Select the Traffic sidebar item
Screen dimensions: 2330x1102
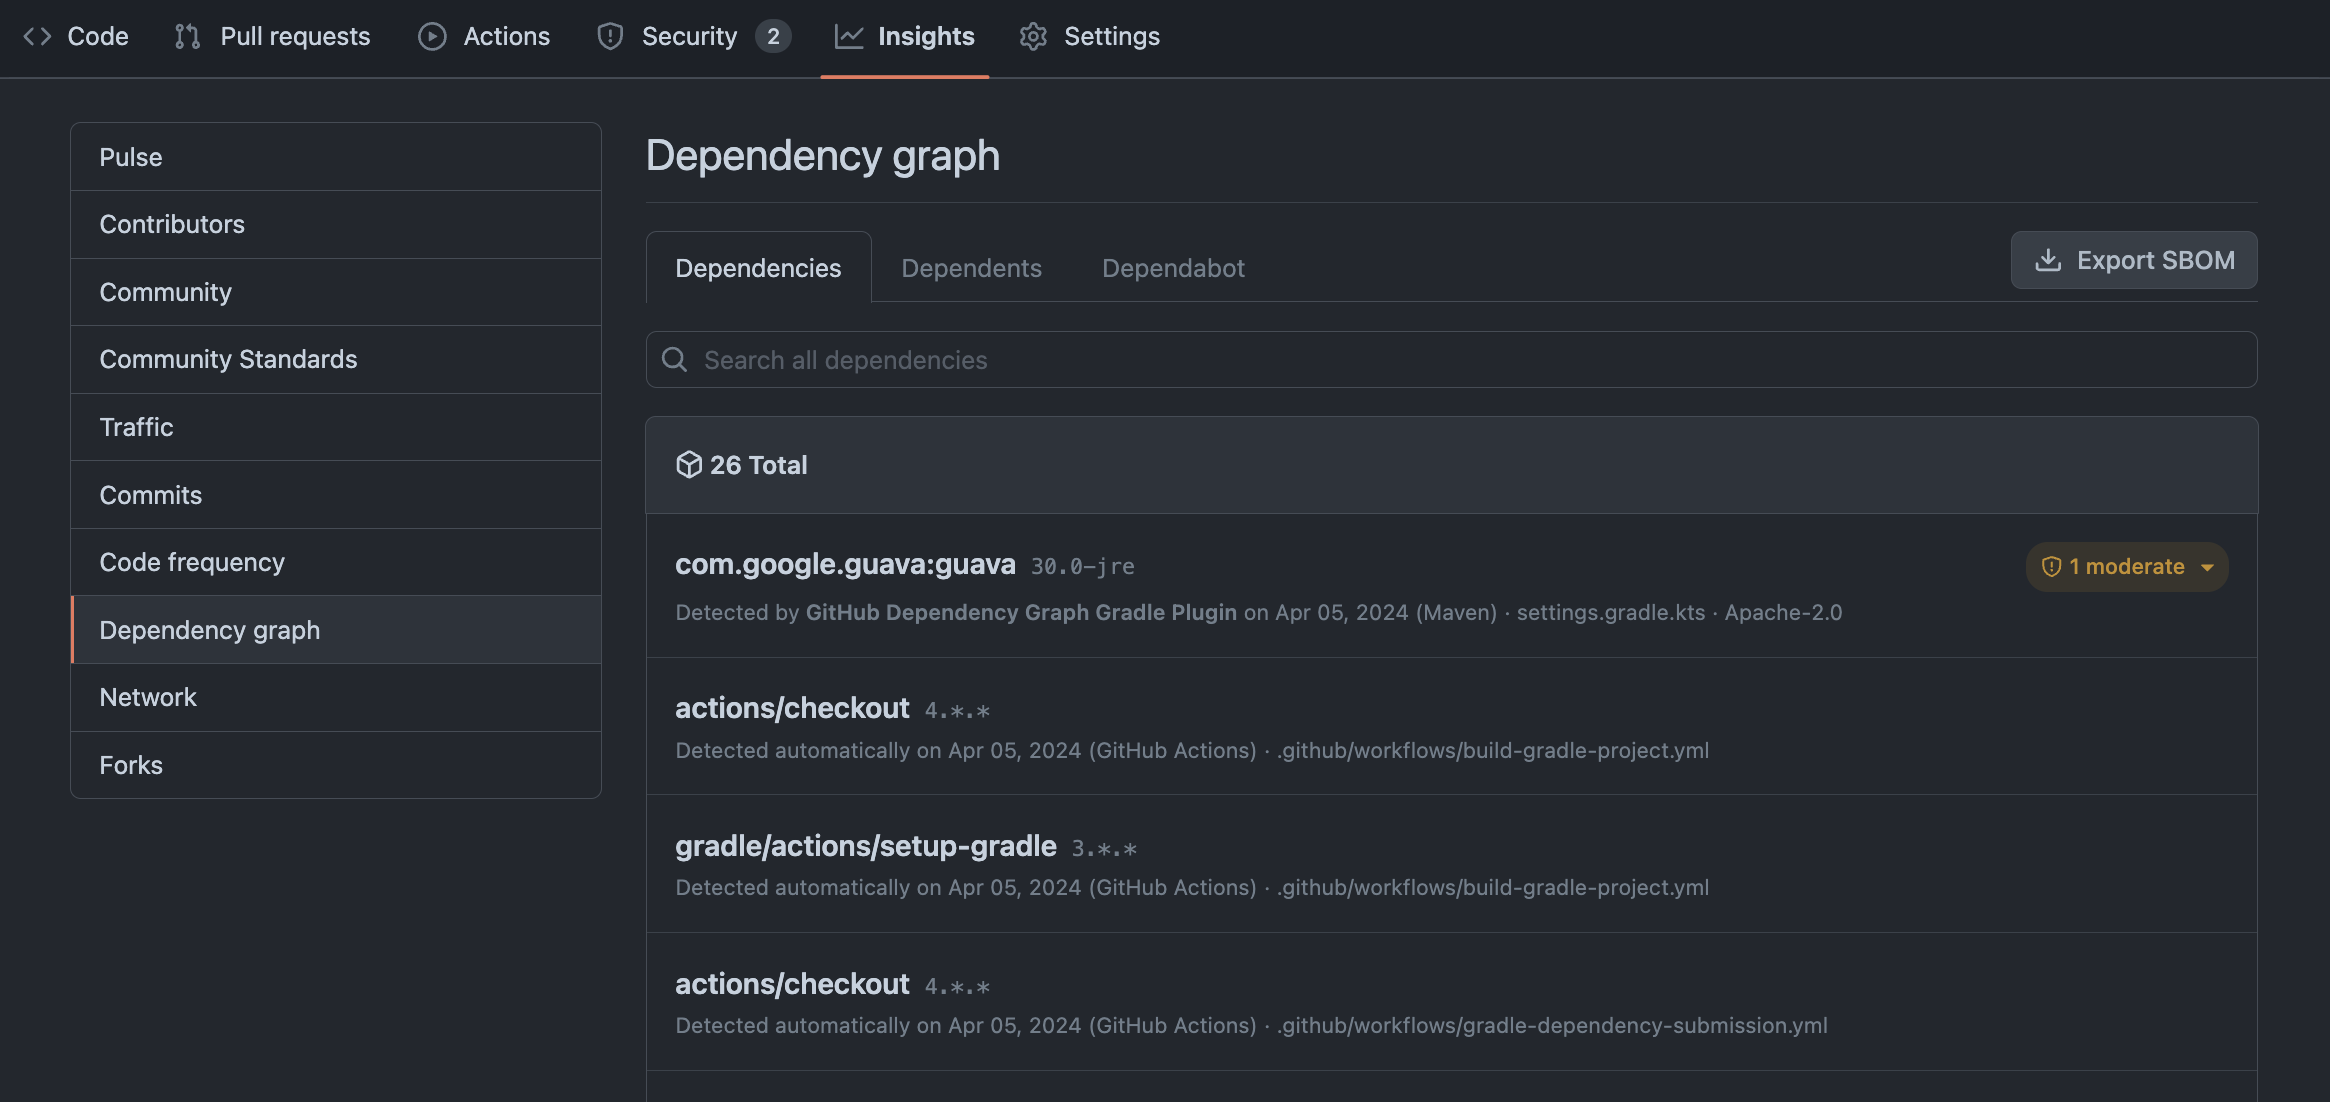coord(135,426)
